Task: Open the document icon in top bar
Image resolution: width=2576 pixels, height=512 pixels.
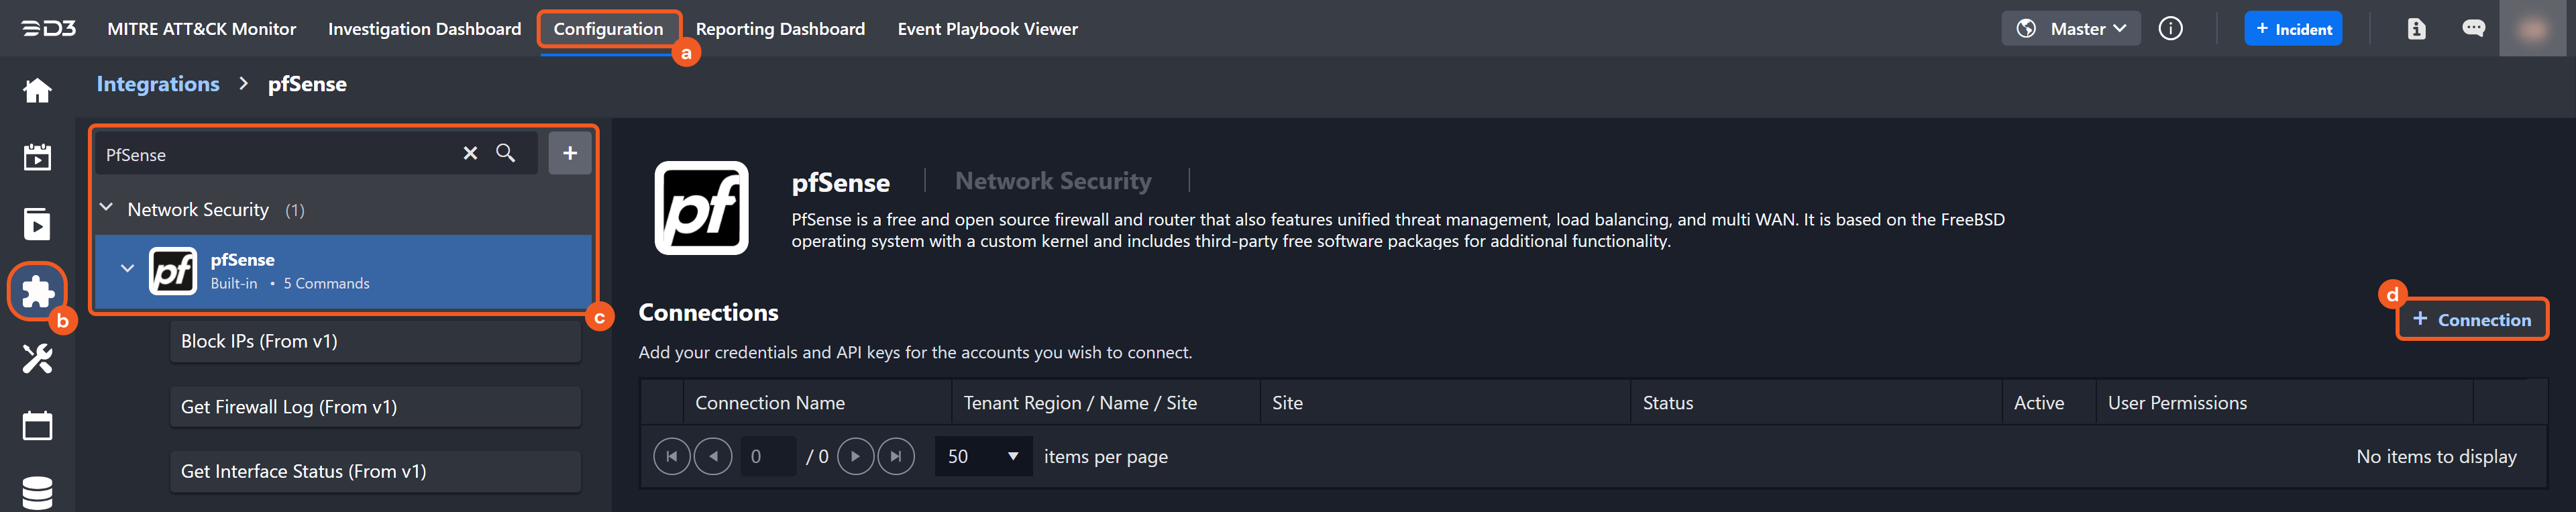Action: click(x=2416, y=29)
